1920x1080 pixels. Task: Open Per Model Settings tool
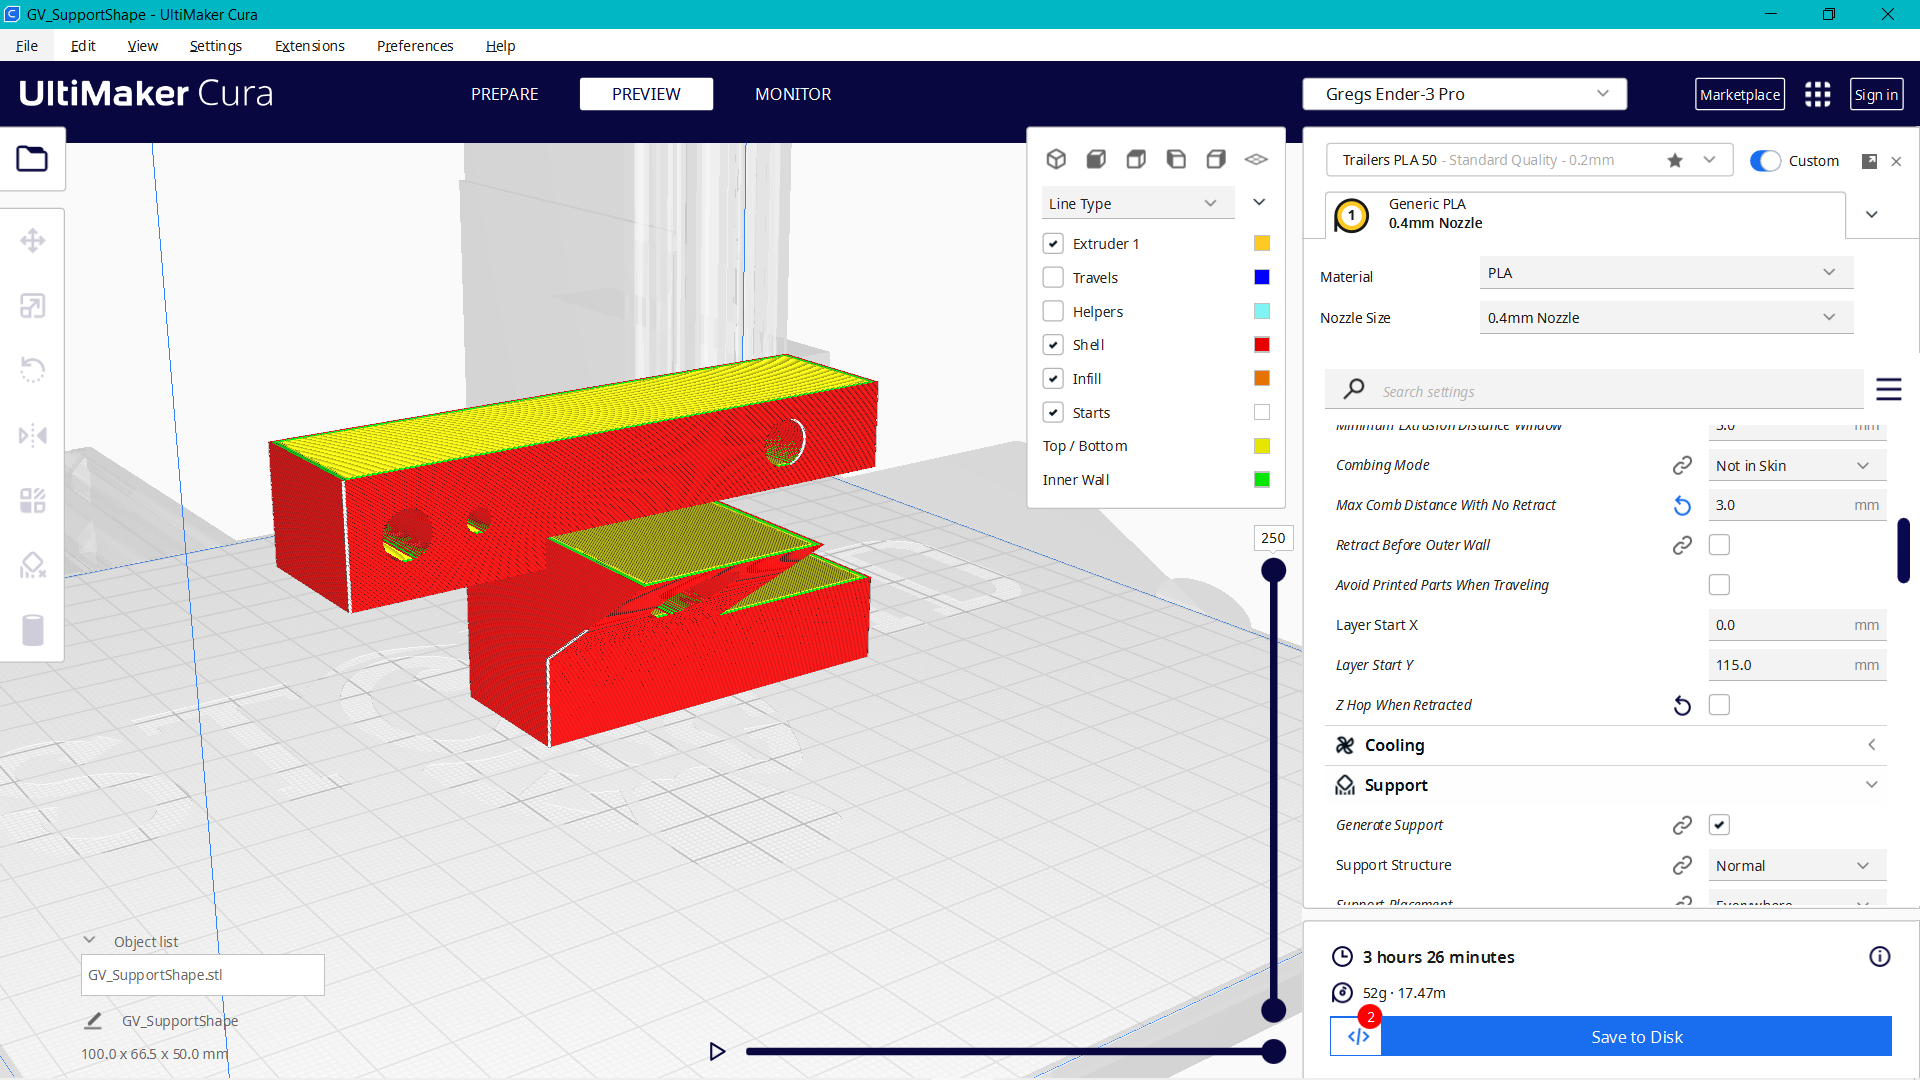pos(32,500)
